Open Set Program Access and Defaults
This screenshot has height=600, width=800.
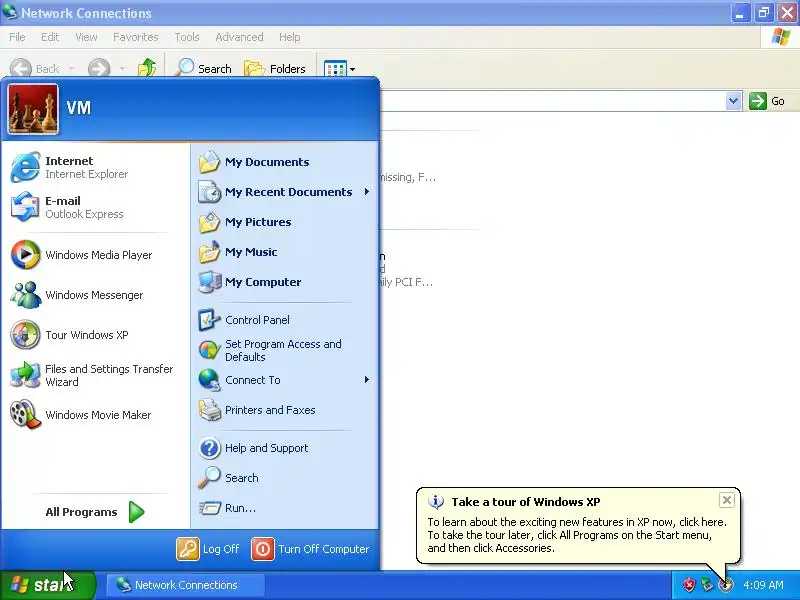click(x=284, y=350)
